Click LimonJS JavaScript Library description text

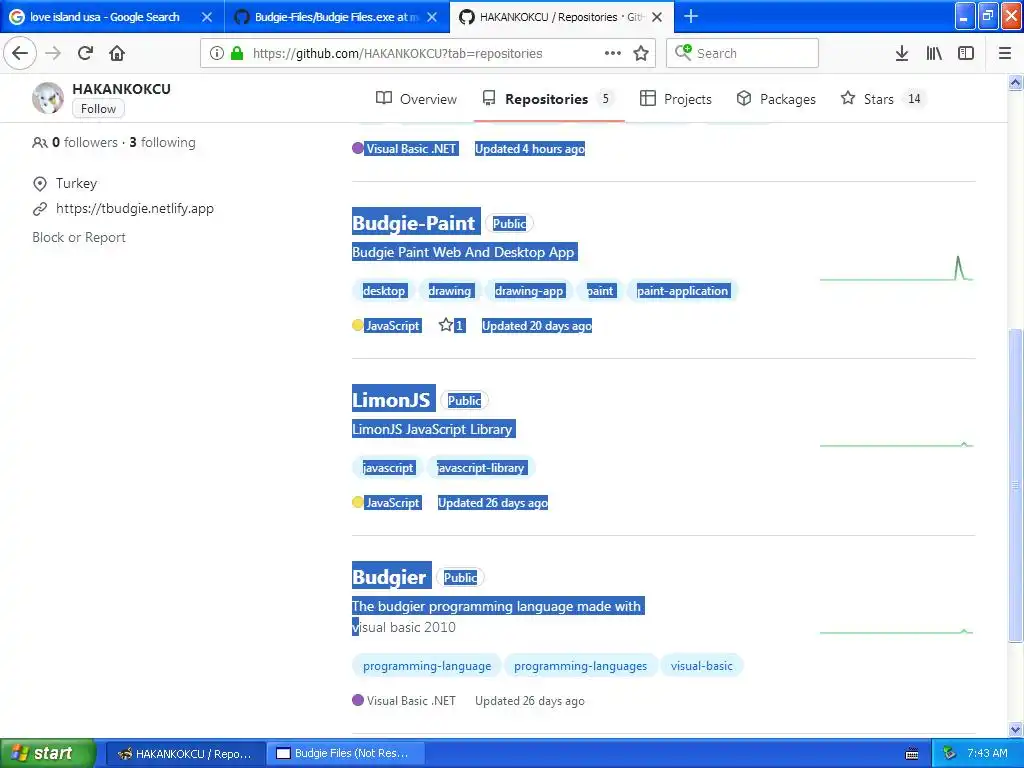[x=432, y=429]
